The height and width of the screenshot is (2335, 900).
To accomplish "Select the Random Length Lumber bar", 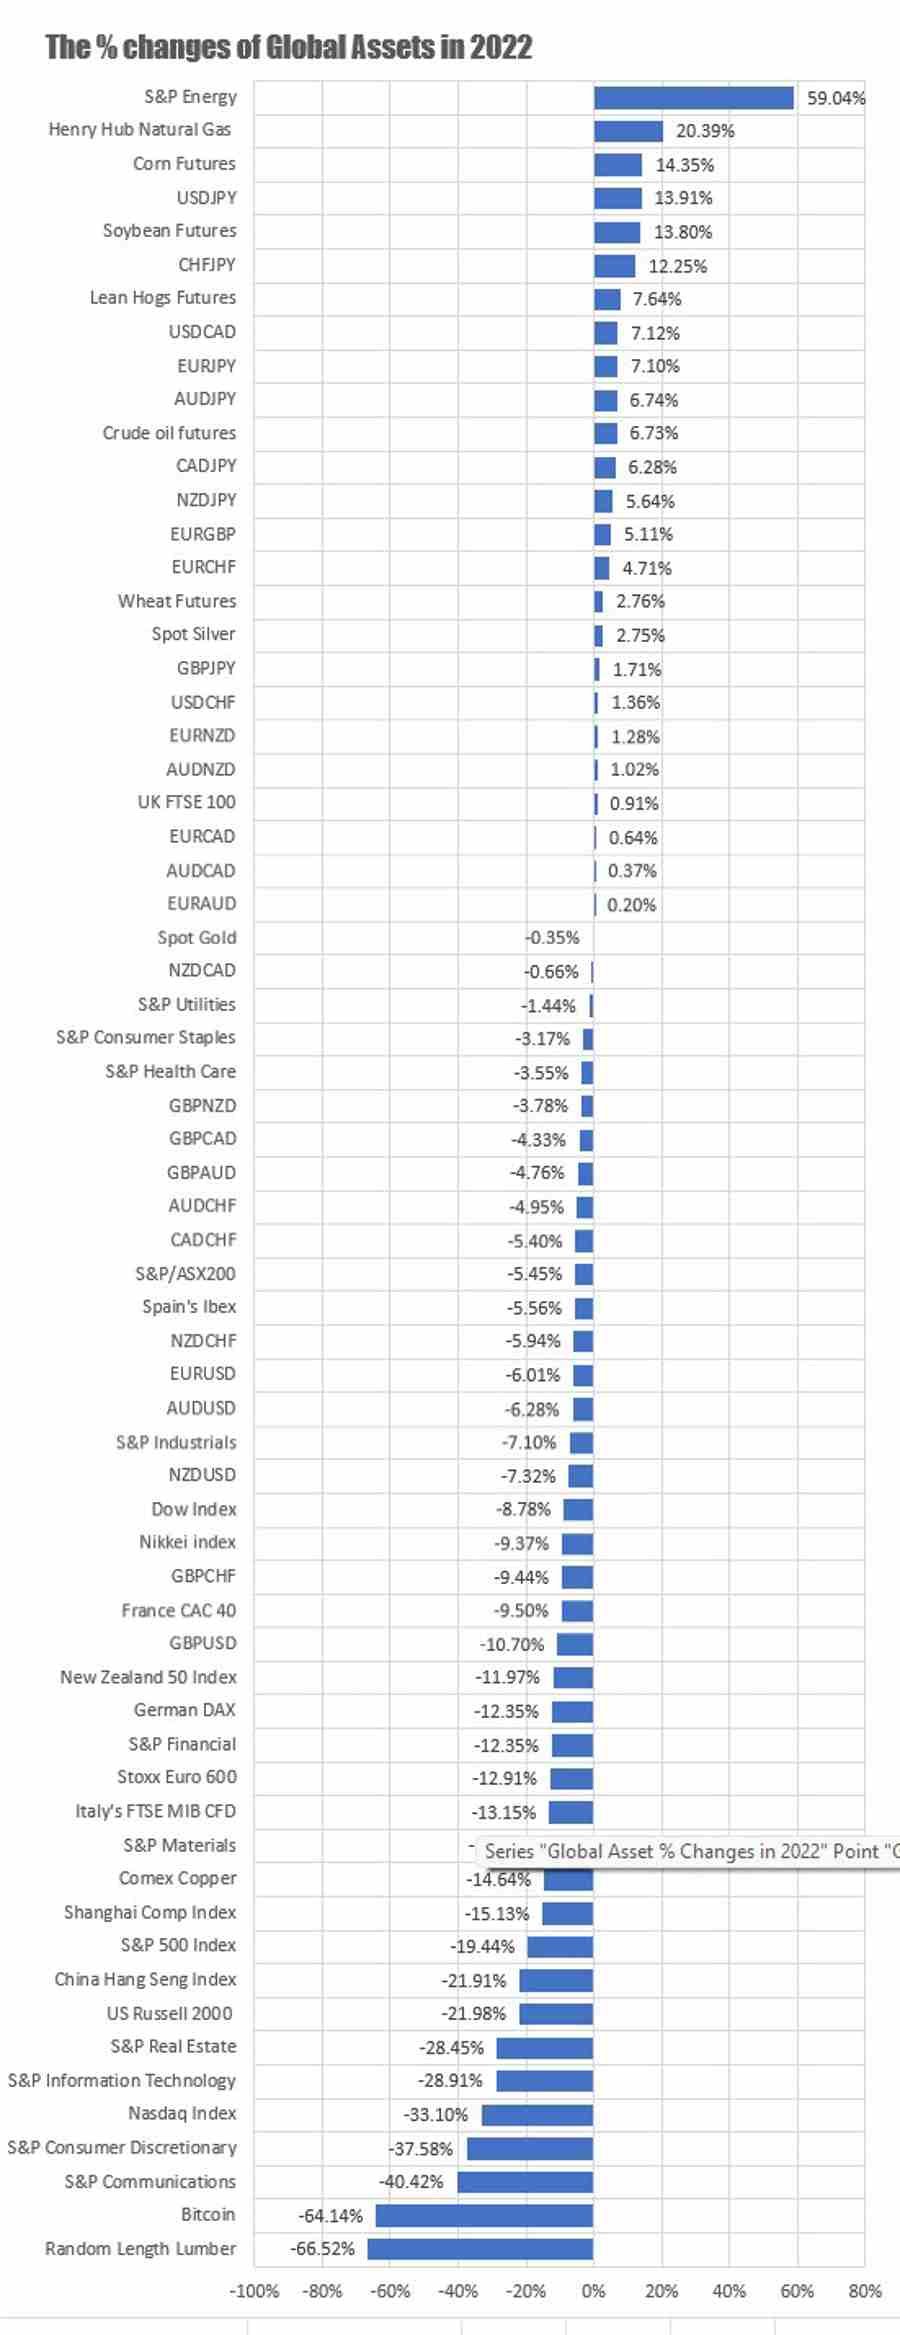I will click(480, 2249).
